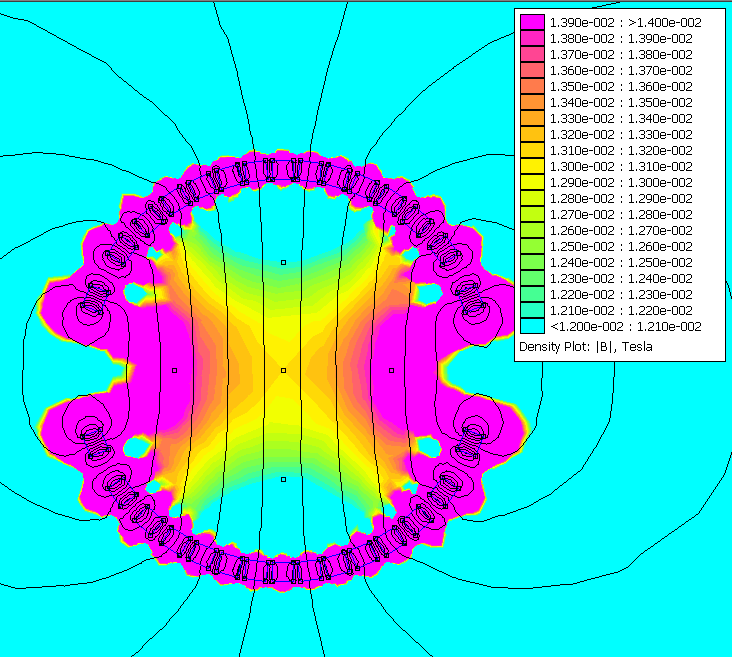
Task: Click the large upper-right coil winding
Action: click(x=473, y=300)
